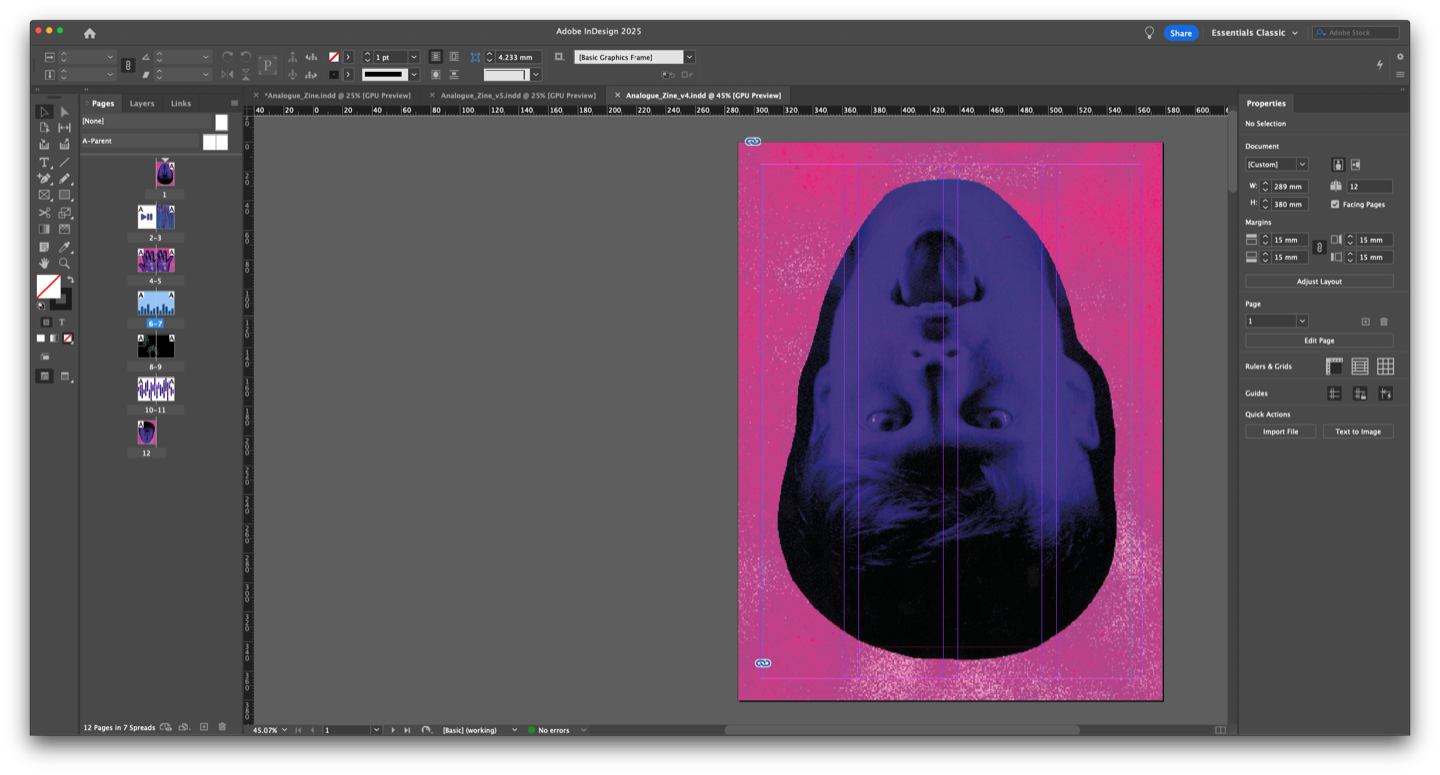This screenshot has width=1440, height=775.
Task: Pick the Eyedropper tool
Action: pos(64,247)
